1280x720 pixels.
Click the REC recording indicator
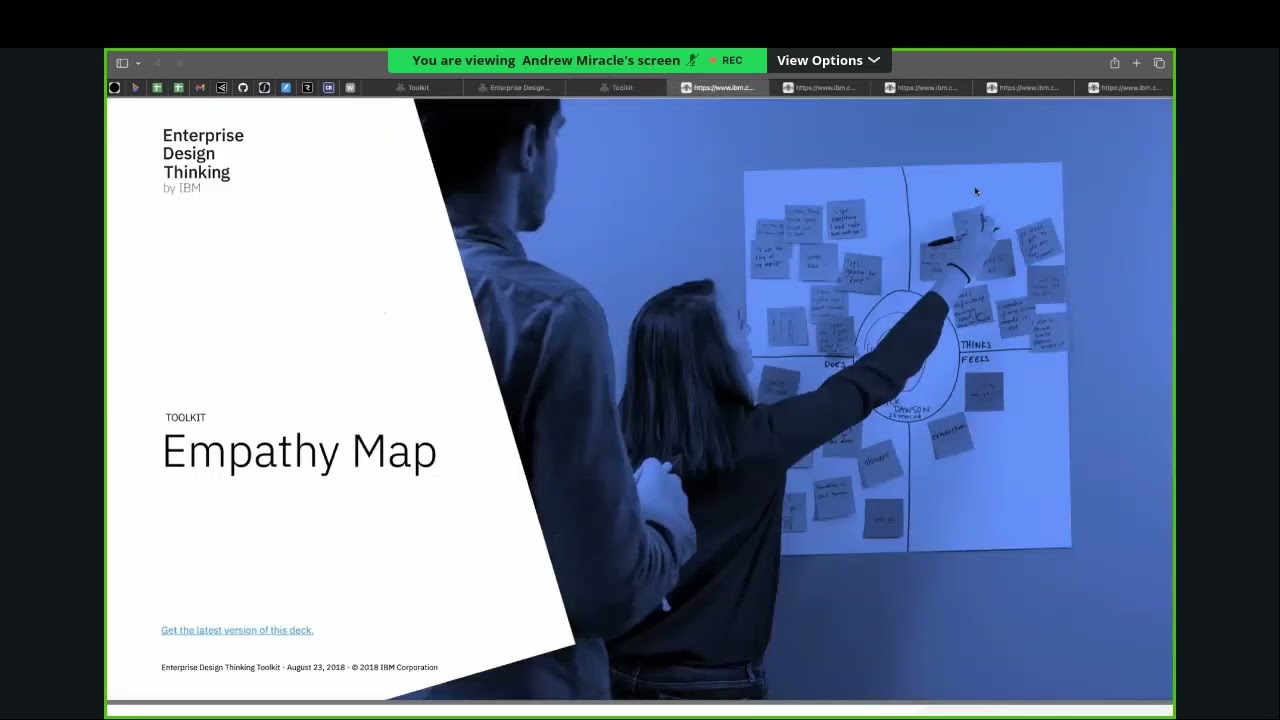click(726, 60)
